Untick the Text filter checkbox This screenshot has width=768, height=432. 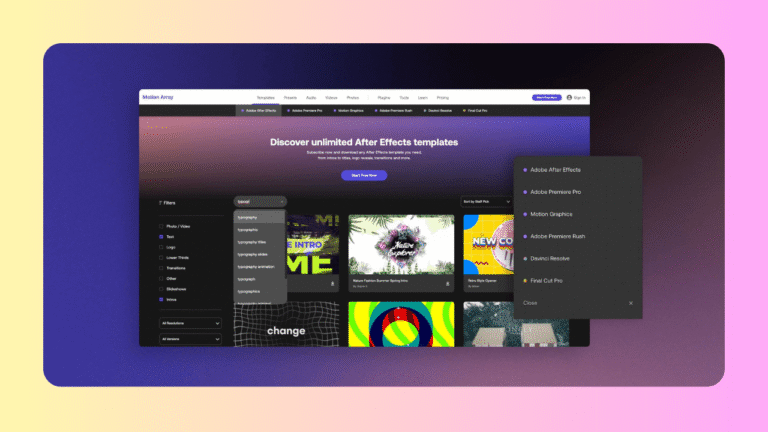[161, 237]
